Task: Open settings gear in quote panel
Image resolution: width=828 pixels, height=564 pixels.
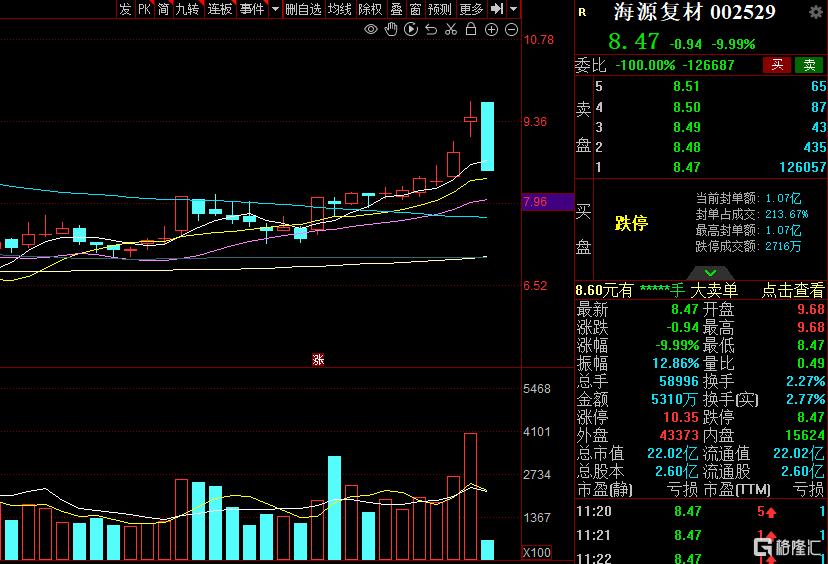Action: (816, 13)
